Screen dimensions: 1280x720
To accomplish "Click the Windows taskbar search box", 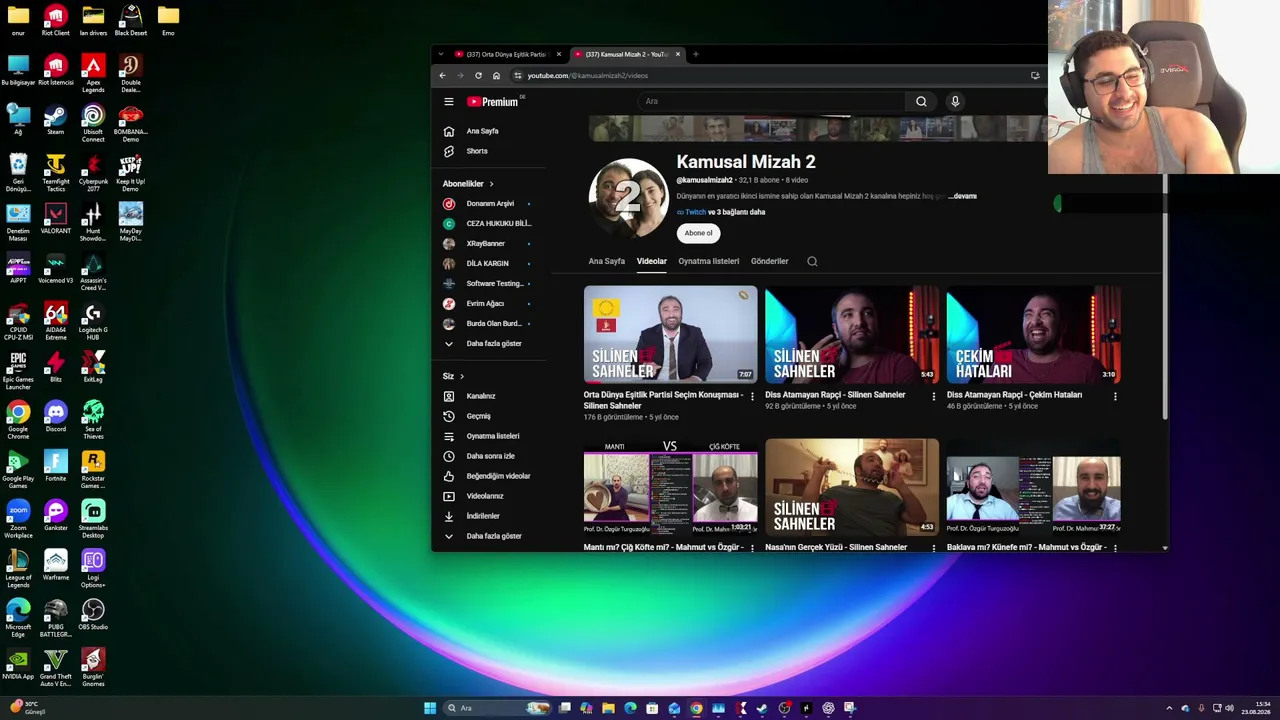I will [497, 708].
